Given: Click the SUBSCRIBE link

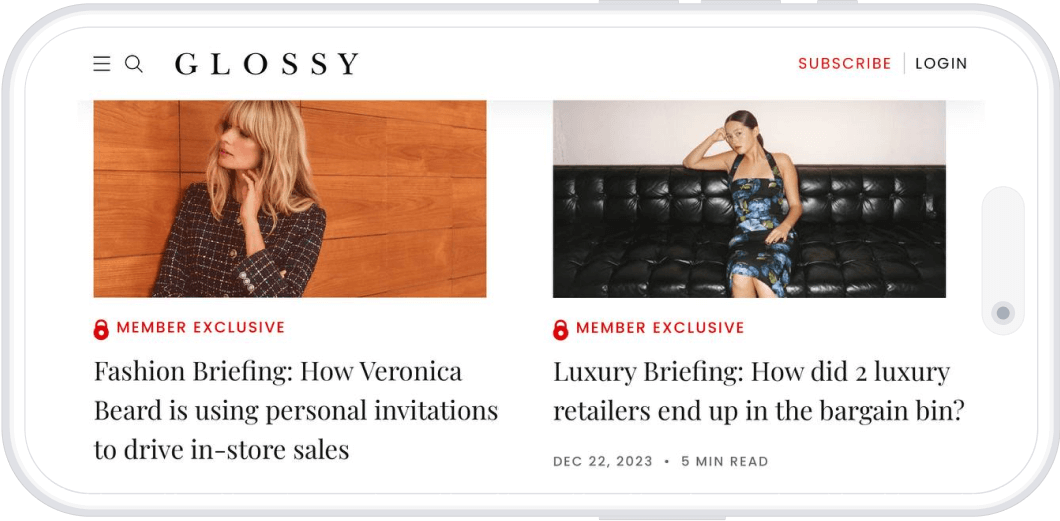Looking at the screenshot, I should [844, 64].
